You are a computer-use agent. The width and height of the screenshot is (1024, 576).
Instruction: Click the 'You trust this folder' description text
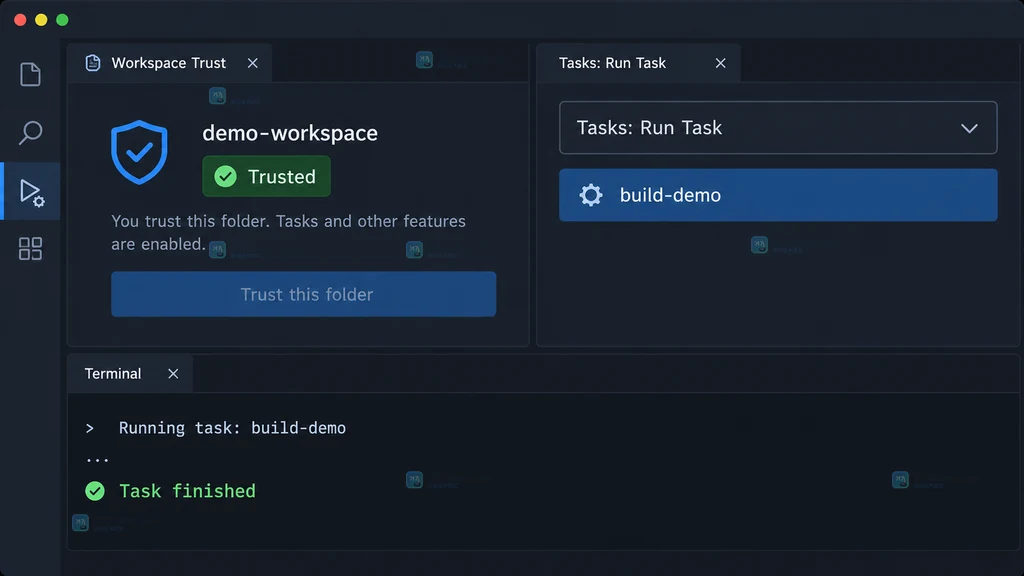[288, 232]
